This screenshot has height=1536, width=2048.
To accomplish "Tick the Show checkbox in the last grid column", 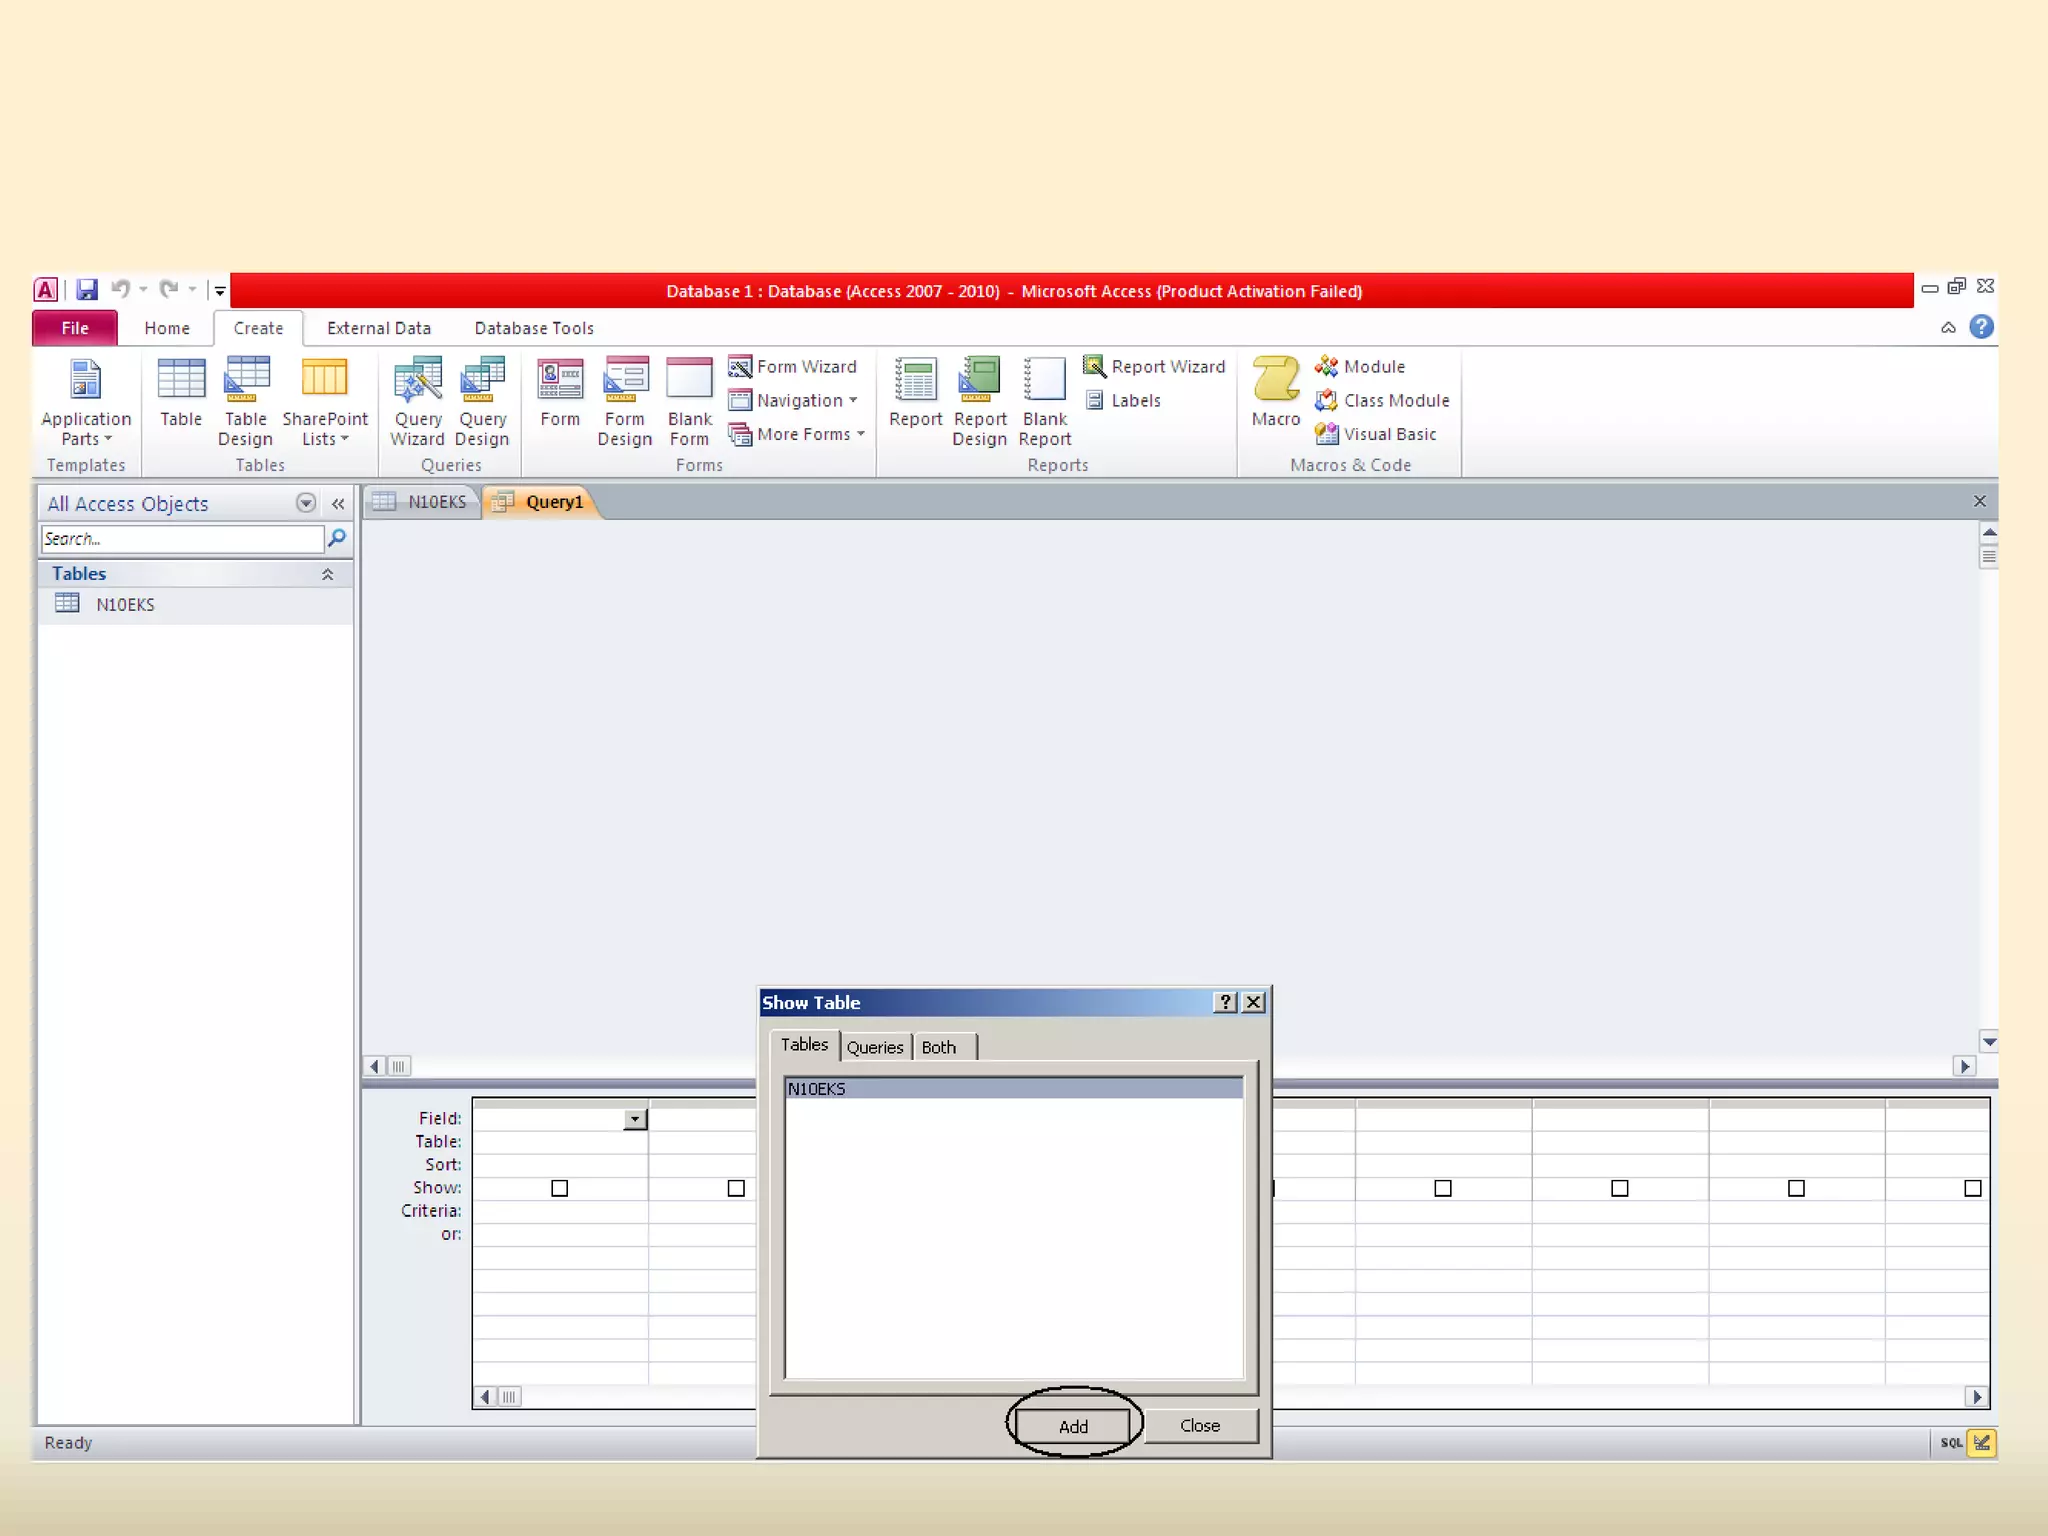I will coord(1972,1188).
